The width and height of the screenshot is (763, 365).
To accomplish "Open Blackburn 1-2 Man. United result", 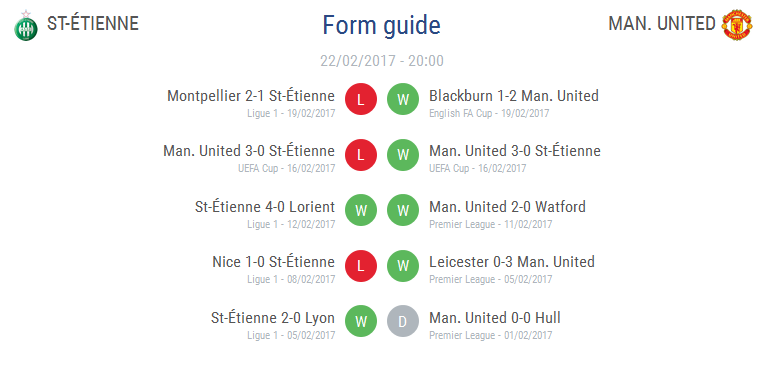I will pos(514,96).
